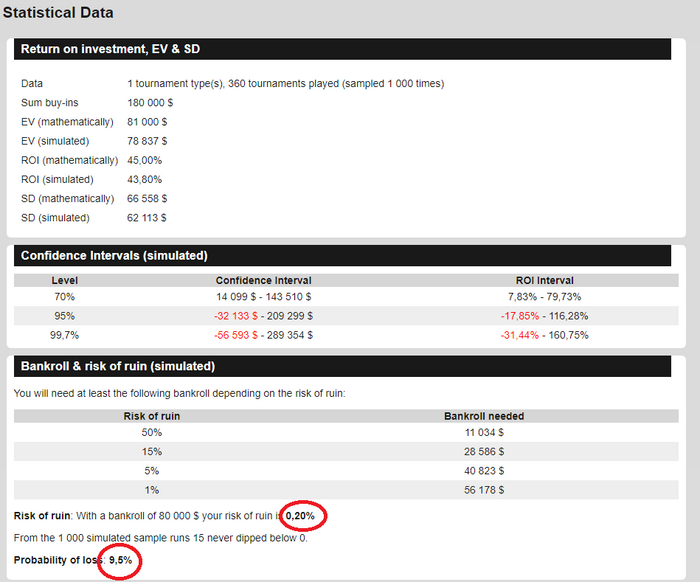Select ROI (simulated) value 43,80%
700x582 pixels.
pyautogui.click(x=145, y=180)
